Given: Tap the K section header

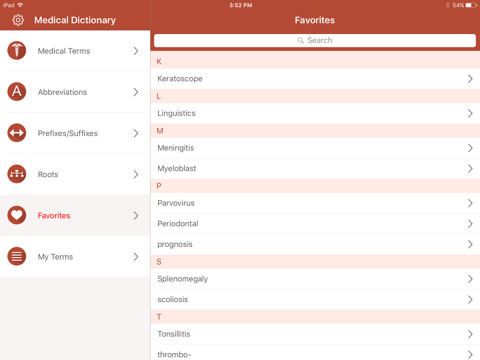Looking at the screenshot, I should pyautogui.click(x=315, y=61).
